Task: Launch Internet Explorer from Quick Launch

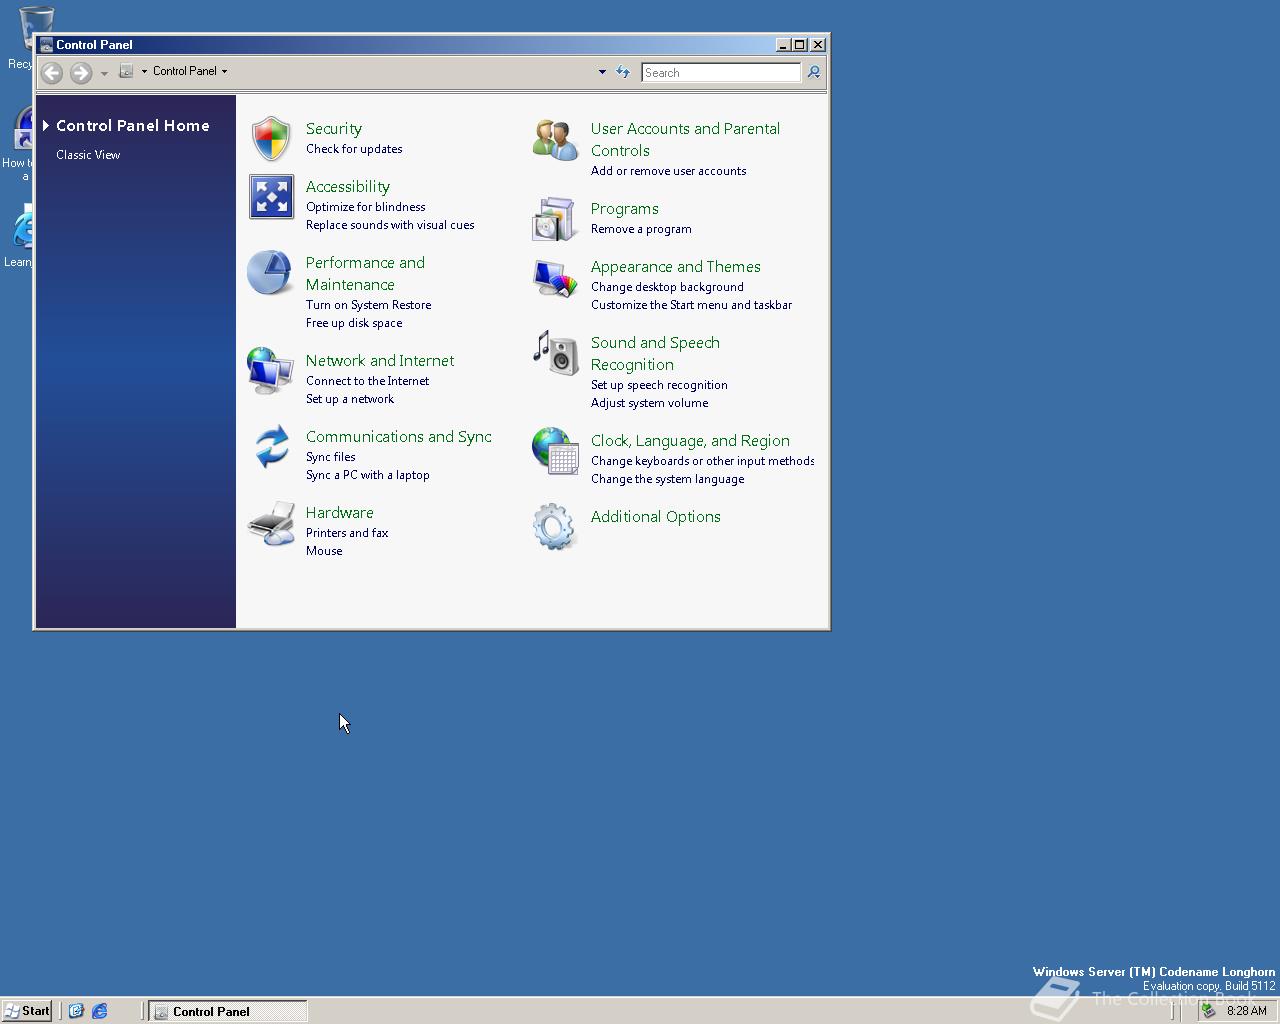Action: 100,1011
